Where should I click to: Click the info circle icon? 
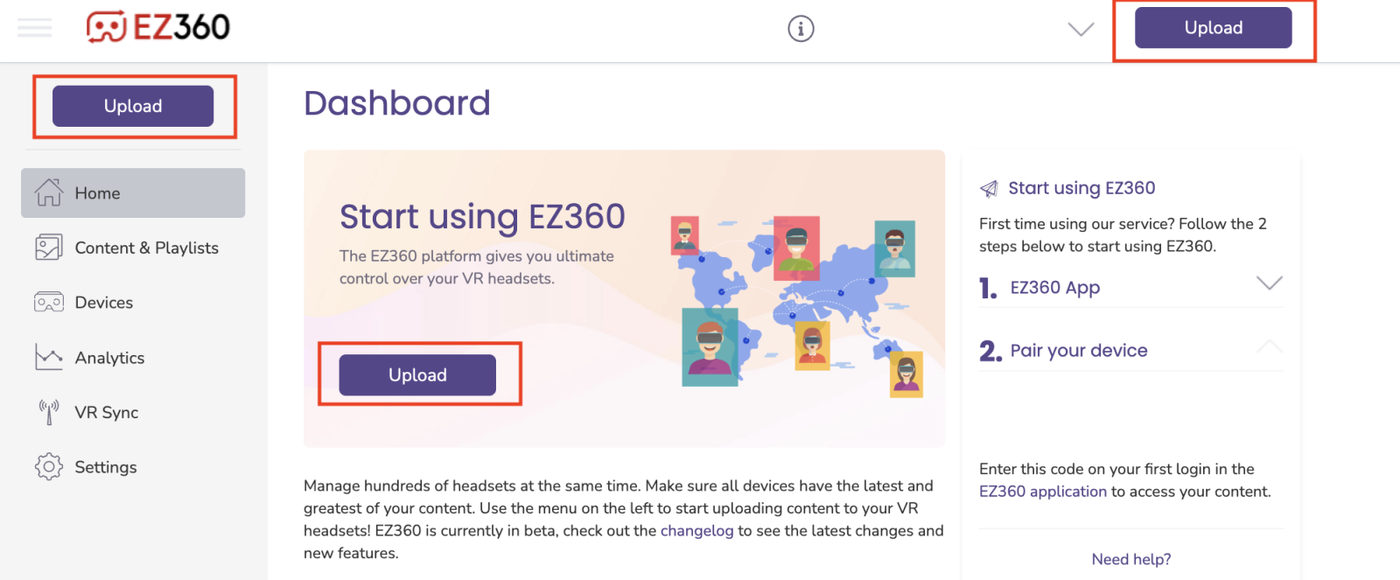click(801, 29)
